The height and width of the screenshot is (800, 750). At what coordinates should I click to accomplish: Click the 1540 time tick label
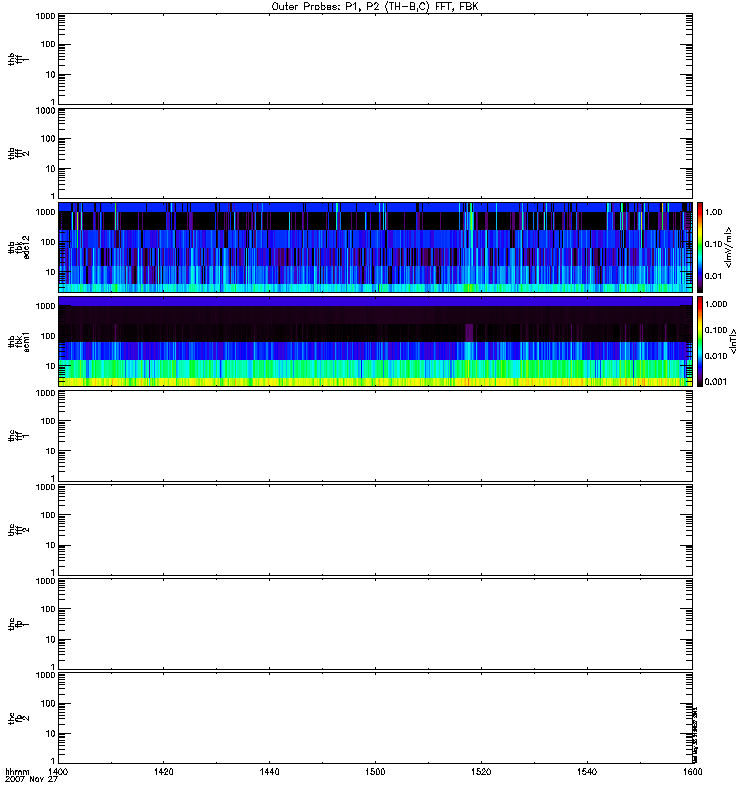point(586,772)
